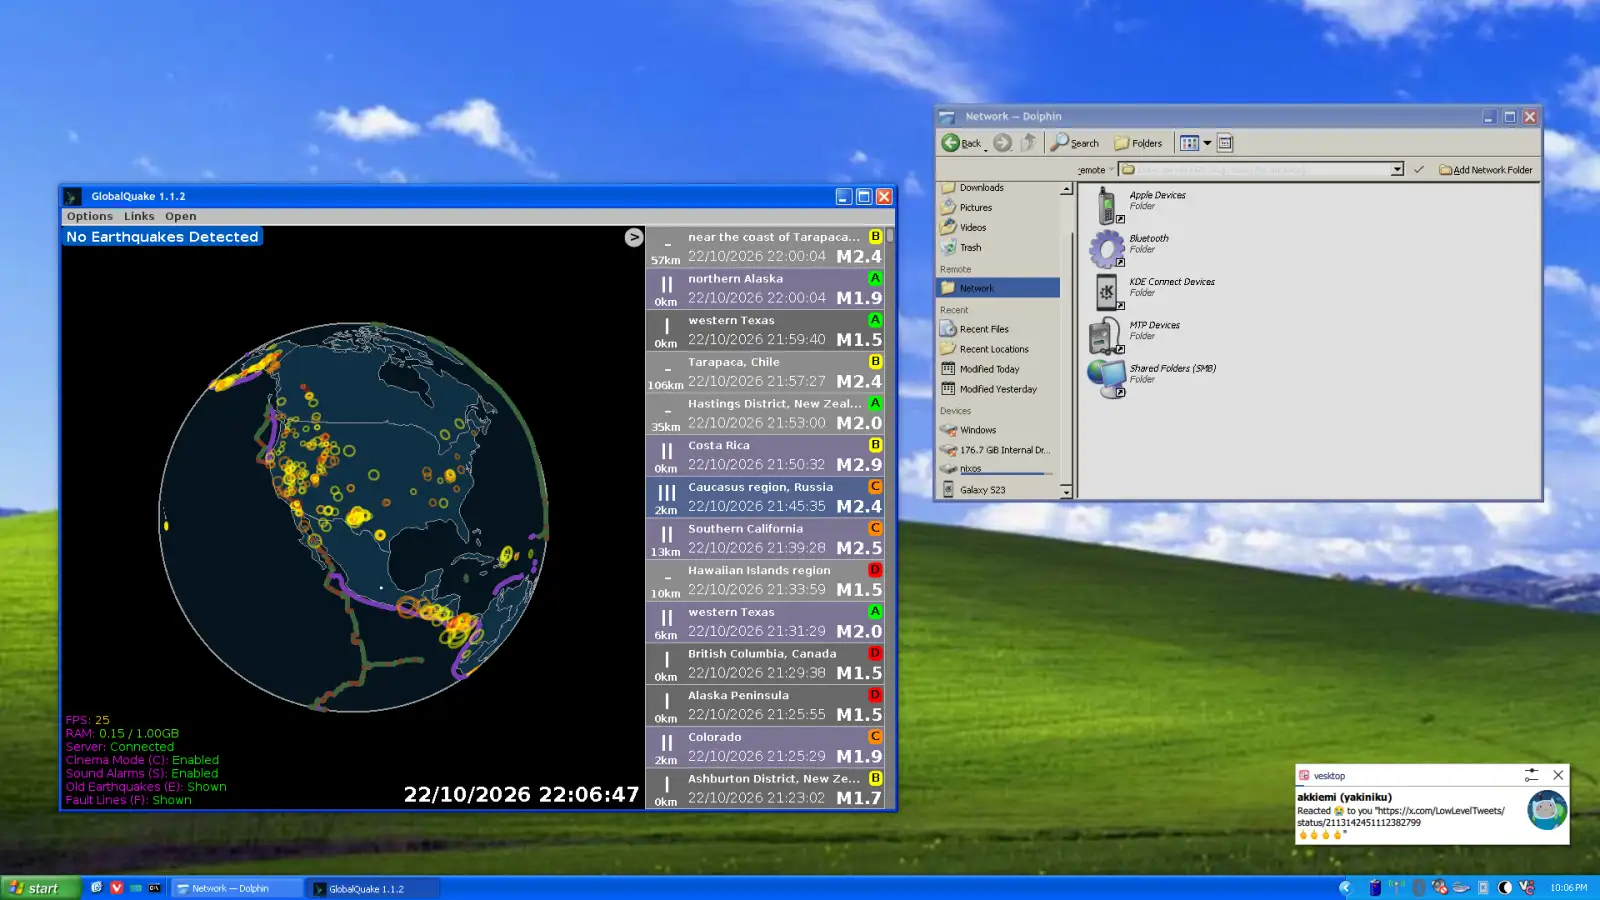Switch to Network — Dolphin taskbar button
Image resolution: width=1600 pixels, height=900 pixels.
236,888
